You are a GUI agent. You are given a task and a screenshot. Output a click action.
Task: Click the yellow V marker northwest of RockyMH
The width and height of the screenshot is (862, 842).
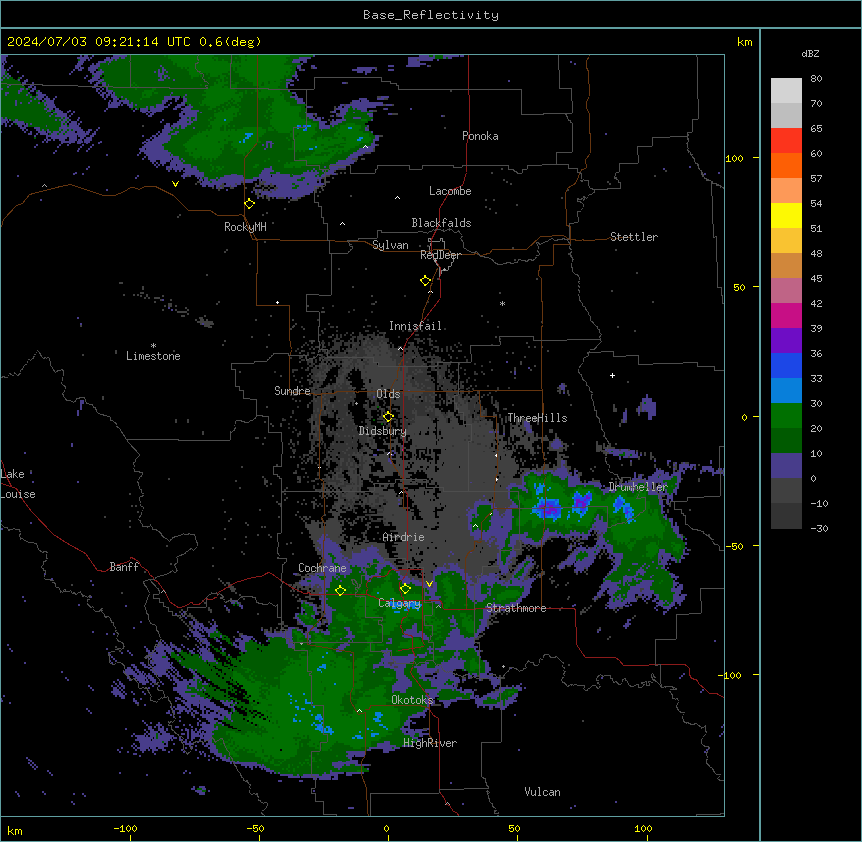[x=175, y=184]
